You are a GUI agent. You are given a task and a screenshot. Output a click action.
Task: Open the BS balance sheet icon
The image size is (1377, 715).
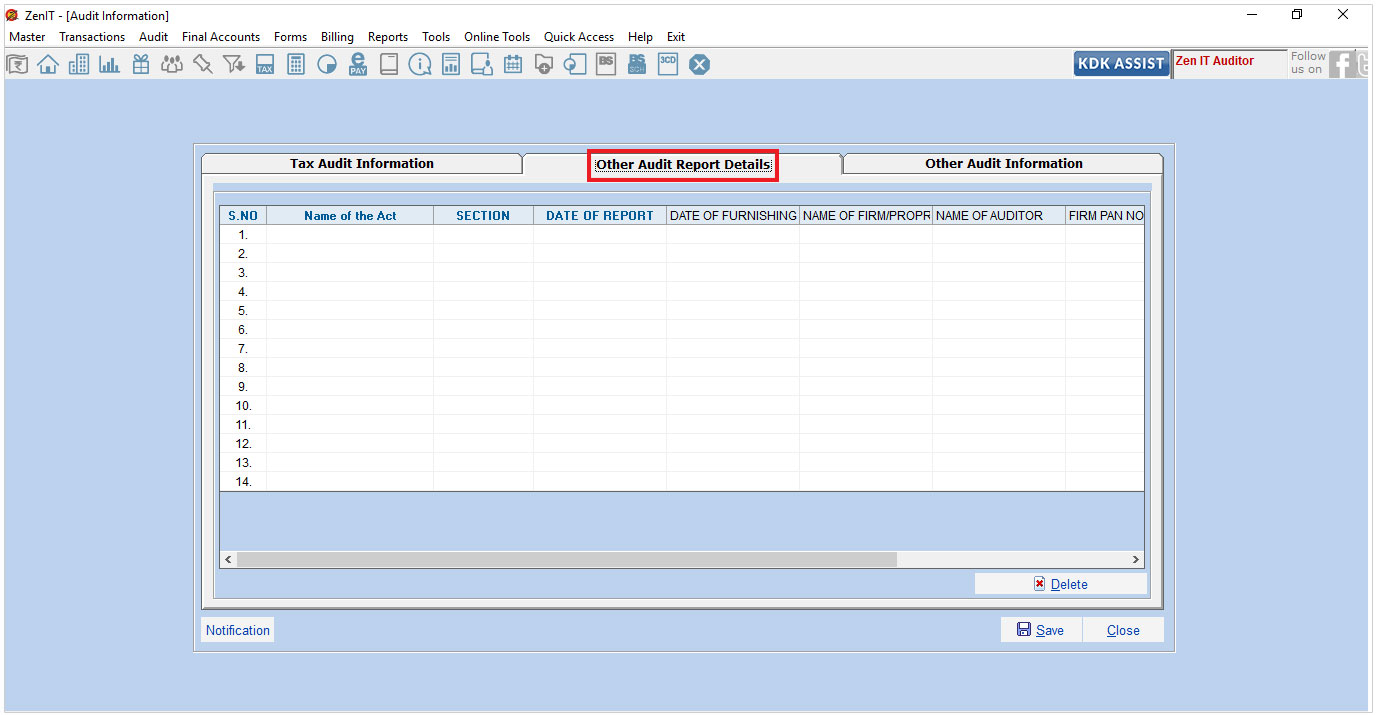pyautogui.click(x=606, y=64)
